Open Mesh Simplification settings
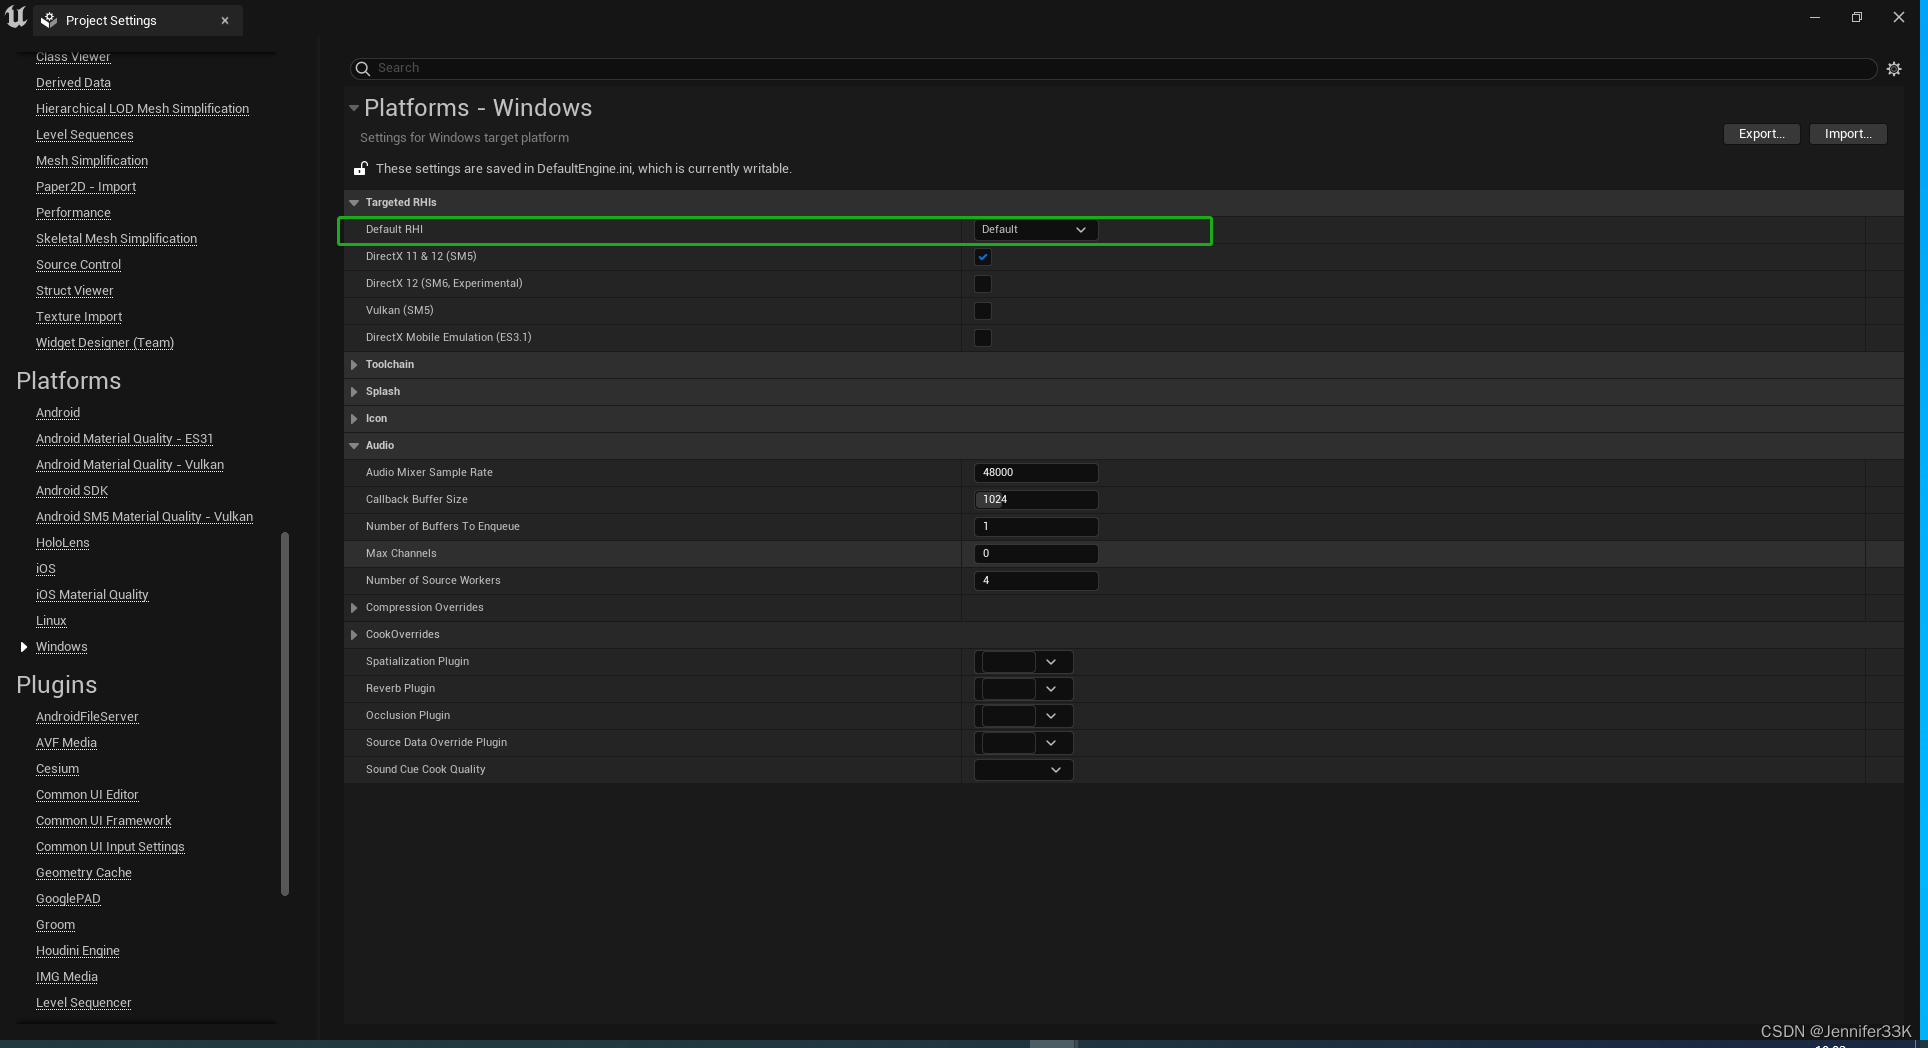 [x=92, y=161]
